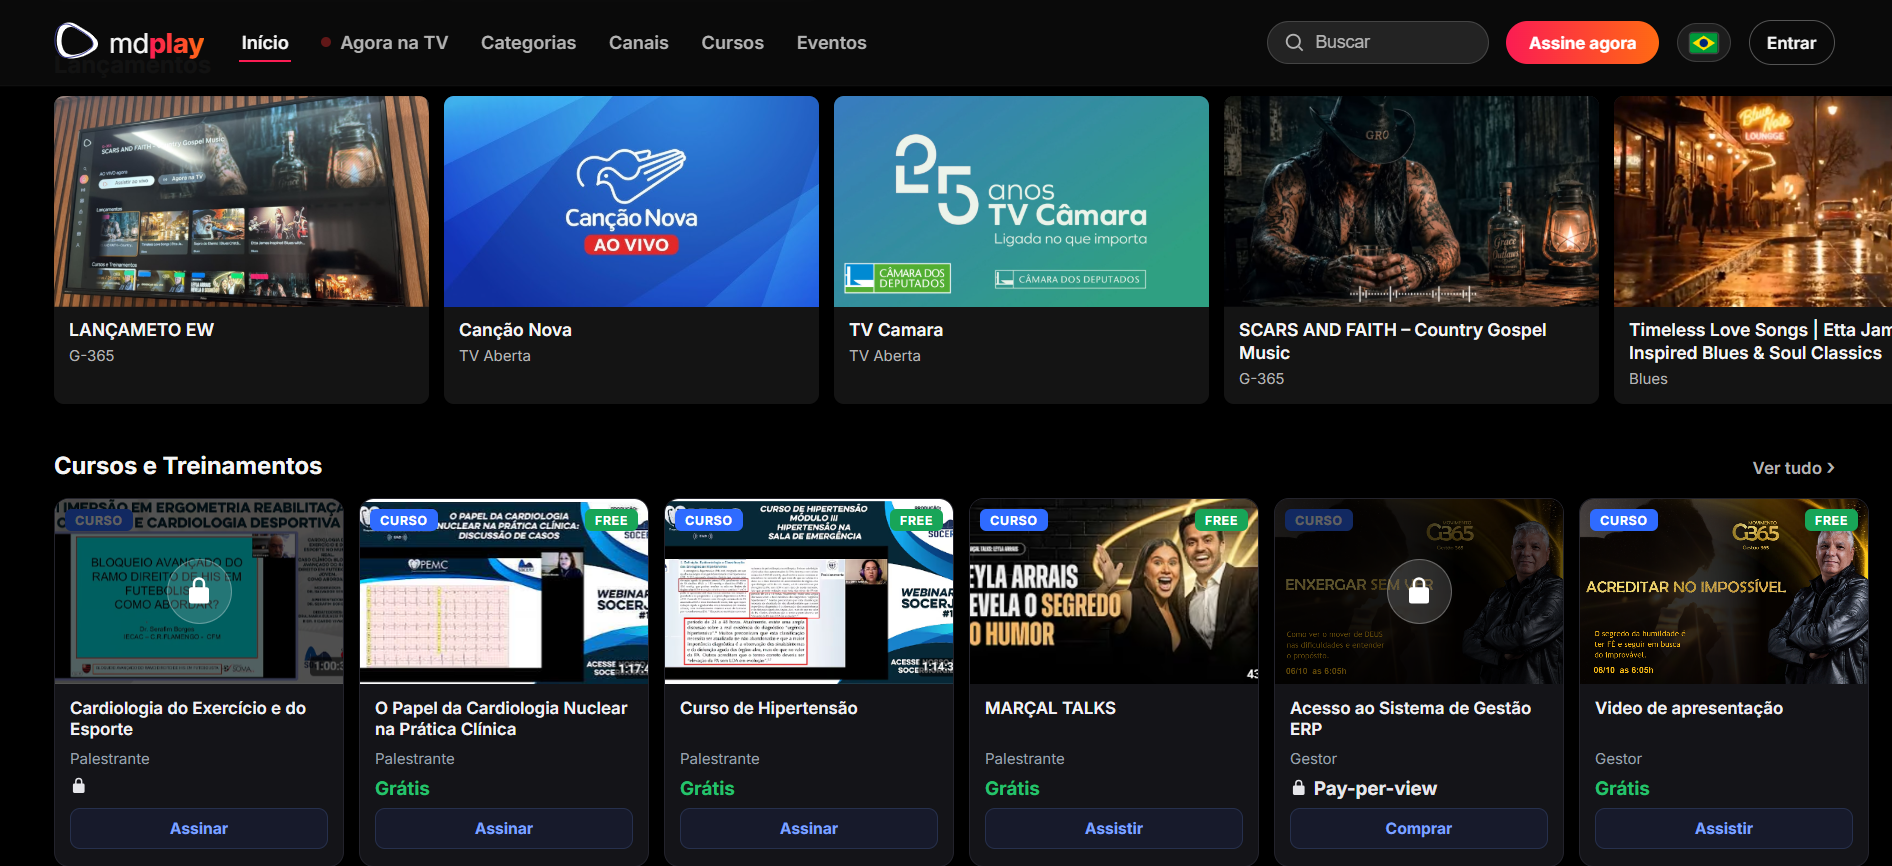The width and height of the screenshot is (1892, 866).
Task: Click the FREE badge on the MARÇAL TALKS card
Action: click(1221, 520)
